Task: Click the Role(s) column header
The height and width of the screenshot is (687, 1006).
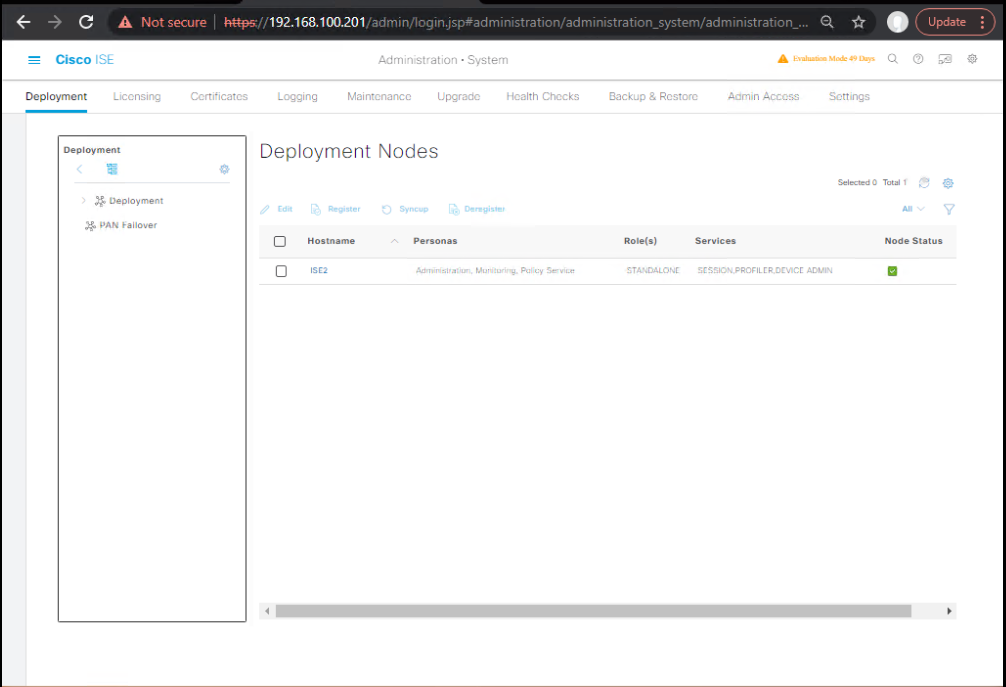Action: coord(640,241)
